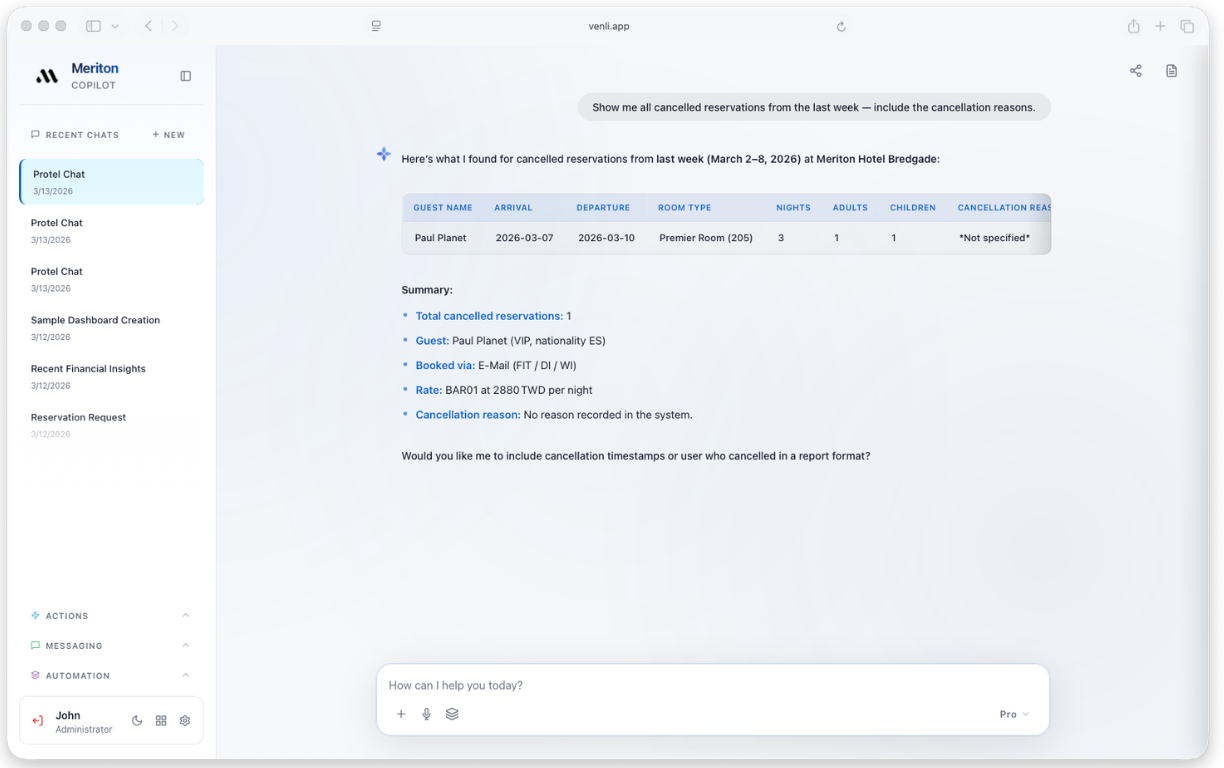
Task: Click the plus attachment icon in chat box
Action: 401,714
